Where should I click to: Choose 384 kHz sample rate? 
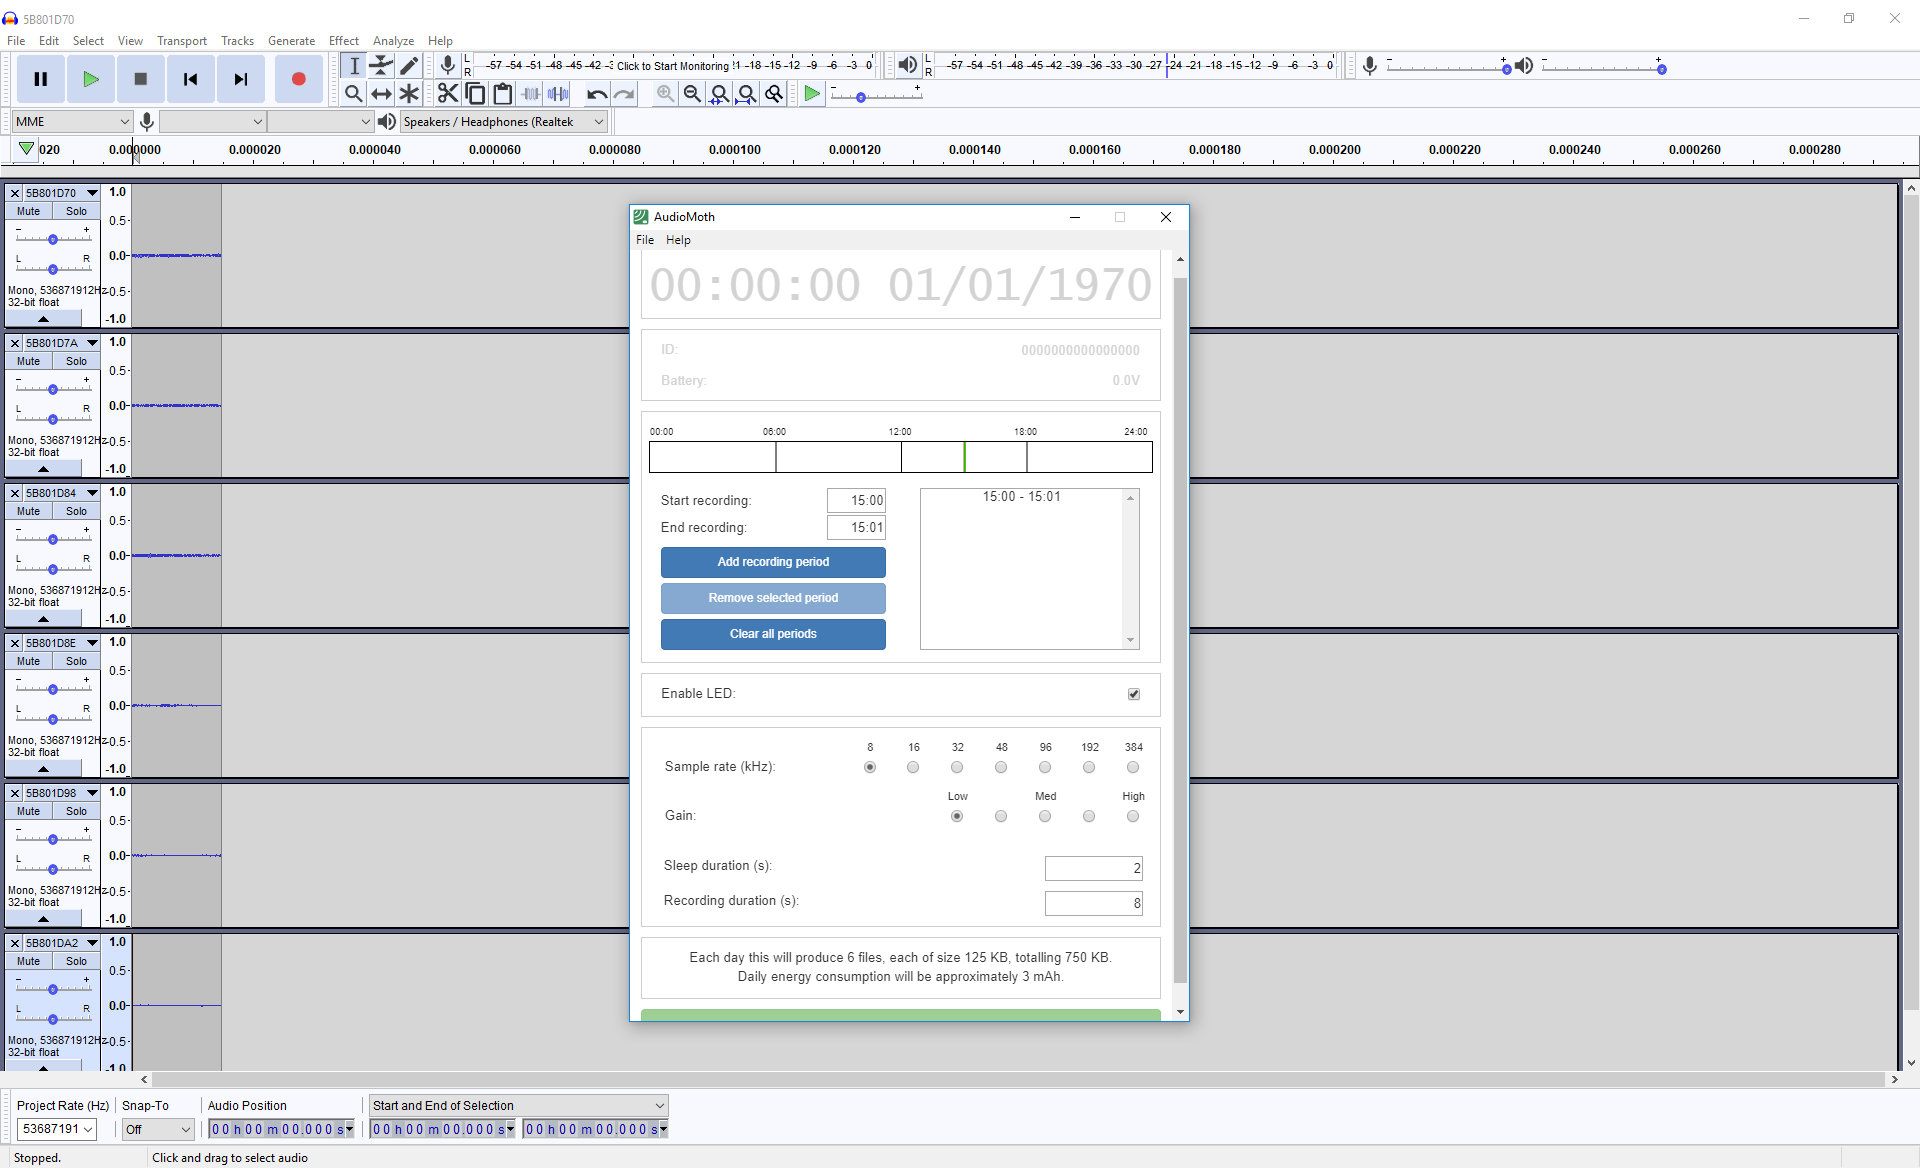point(1133,767)
